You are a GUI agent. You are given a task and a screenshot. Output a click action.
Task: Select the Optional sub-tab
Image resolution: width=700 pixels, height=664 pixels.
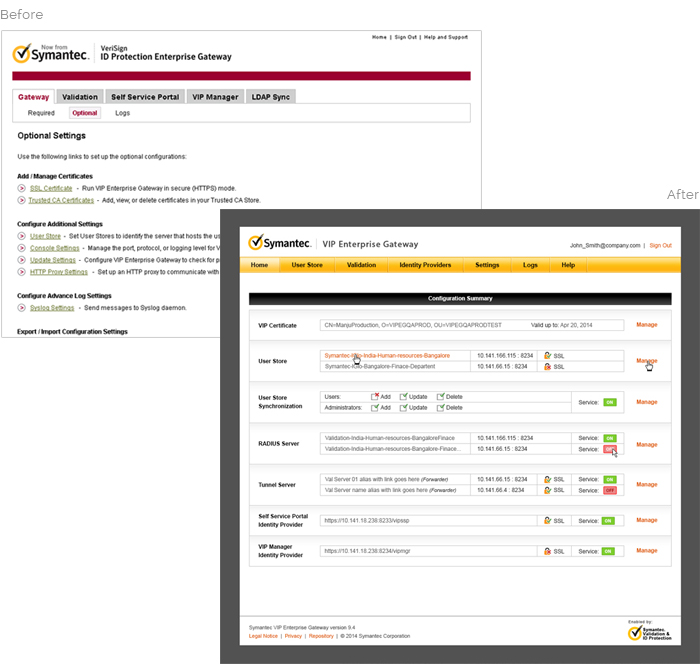(x=85, y=113)
